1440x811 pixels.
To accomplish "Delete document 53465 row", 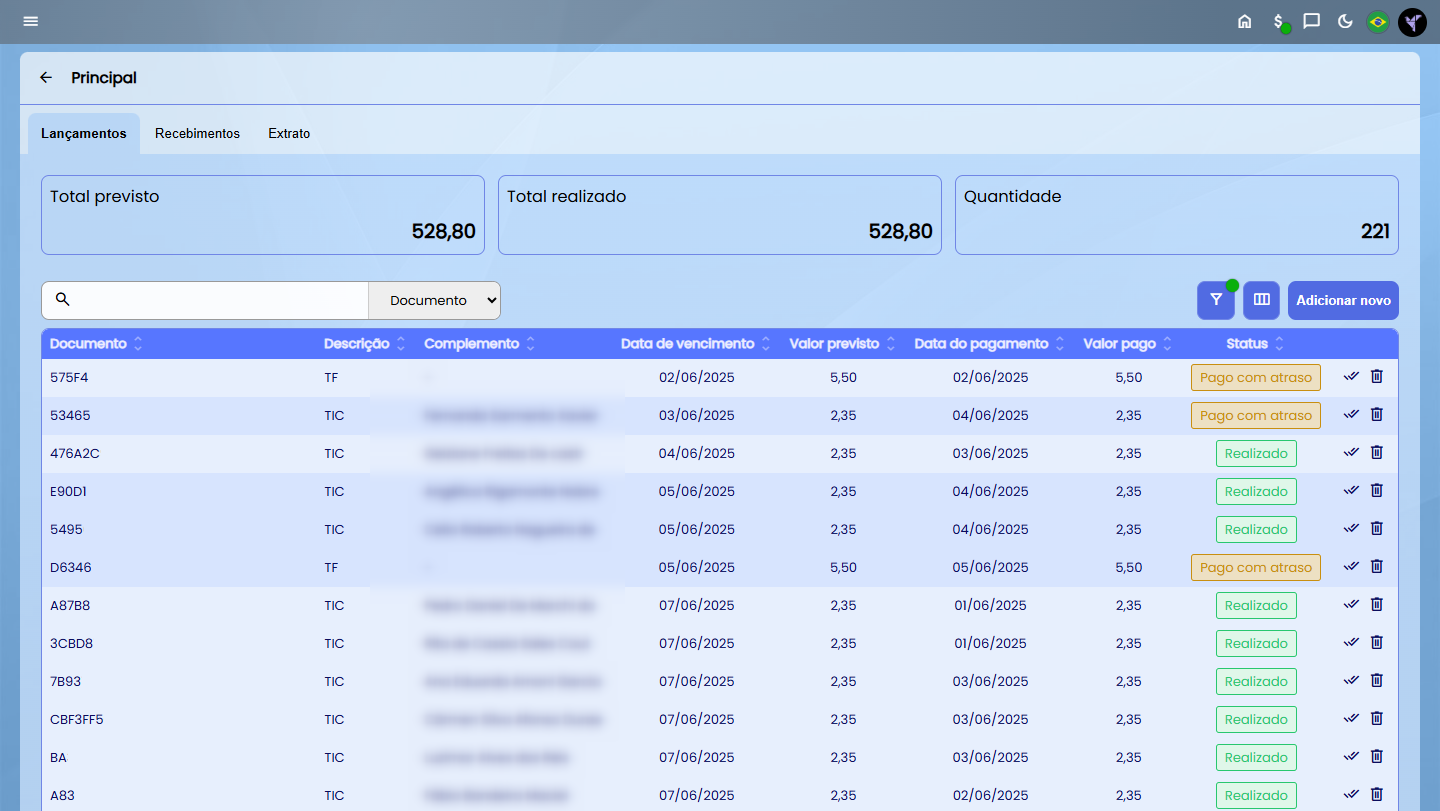I will tap(1377, 414).
